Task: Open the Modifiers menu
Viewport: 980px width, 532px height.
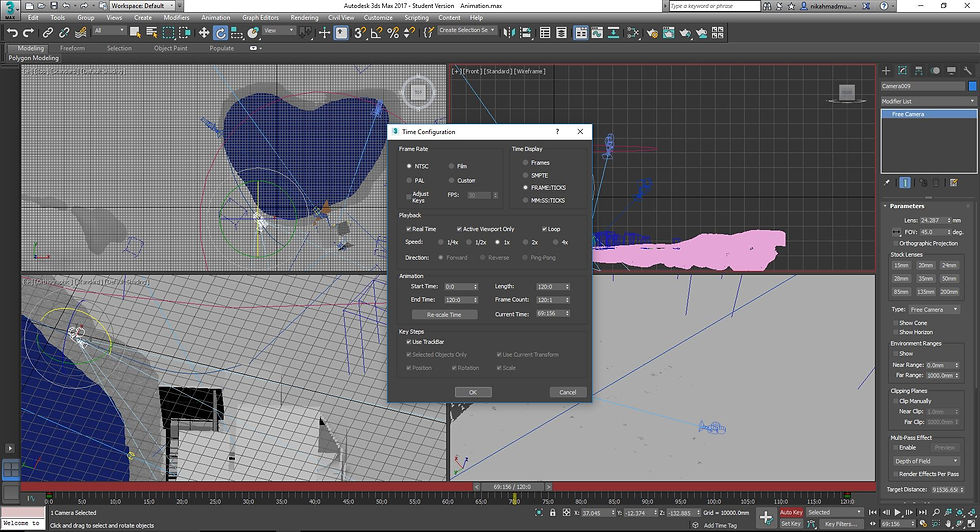Action: 176,18
